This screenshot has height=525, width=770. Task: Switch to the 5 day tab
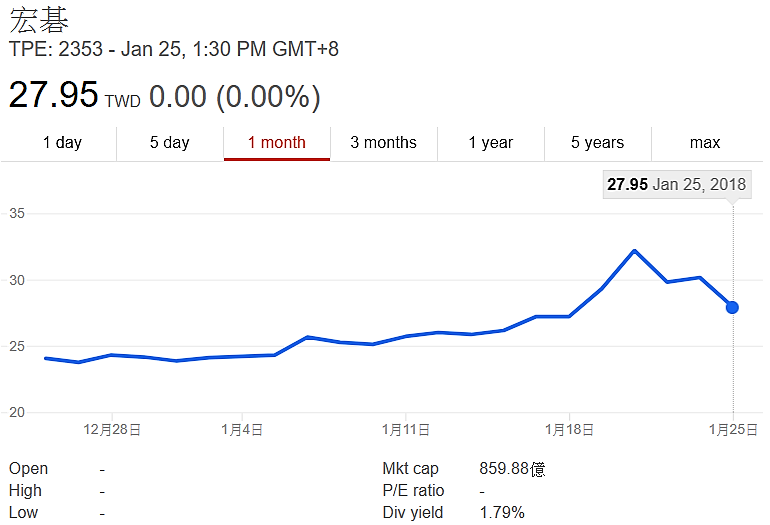(170, 142)
